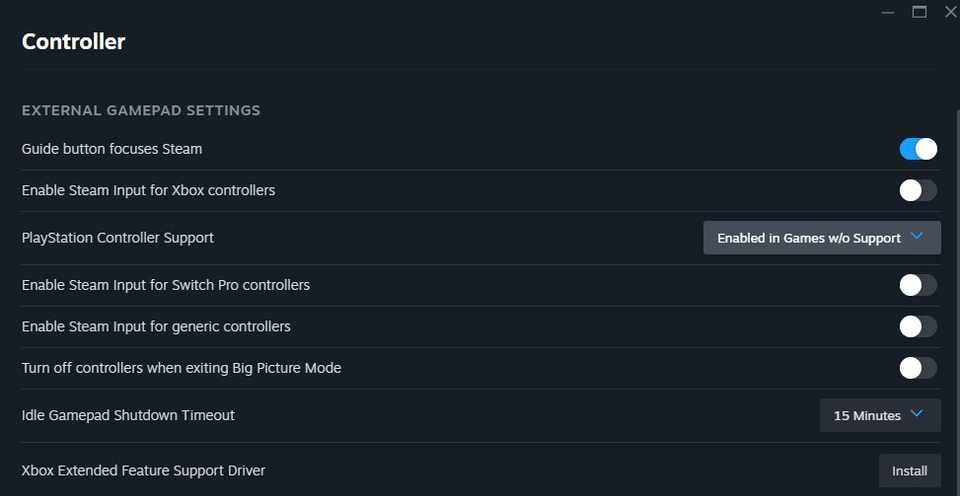The height and width of the screenshot is (496, 960).
Task: Select the PlayStation Controller Support label text
Action: (x=118, y=238)
